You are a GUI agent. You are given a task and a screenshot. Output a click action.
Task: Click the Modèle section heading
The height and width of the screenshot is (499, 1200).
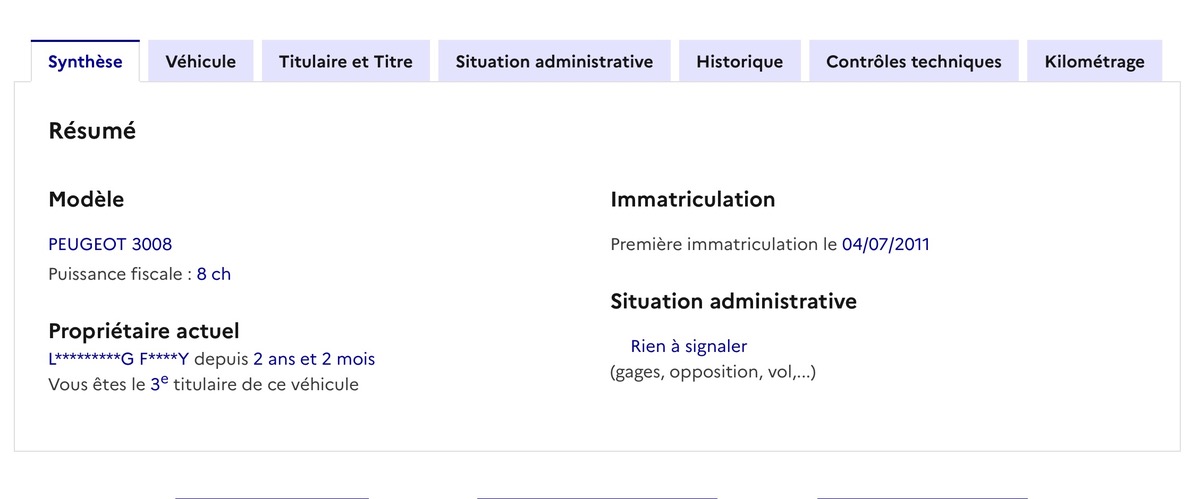pyautogui.click(x=86, y=199)
